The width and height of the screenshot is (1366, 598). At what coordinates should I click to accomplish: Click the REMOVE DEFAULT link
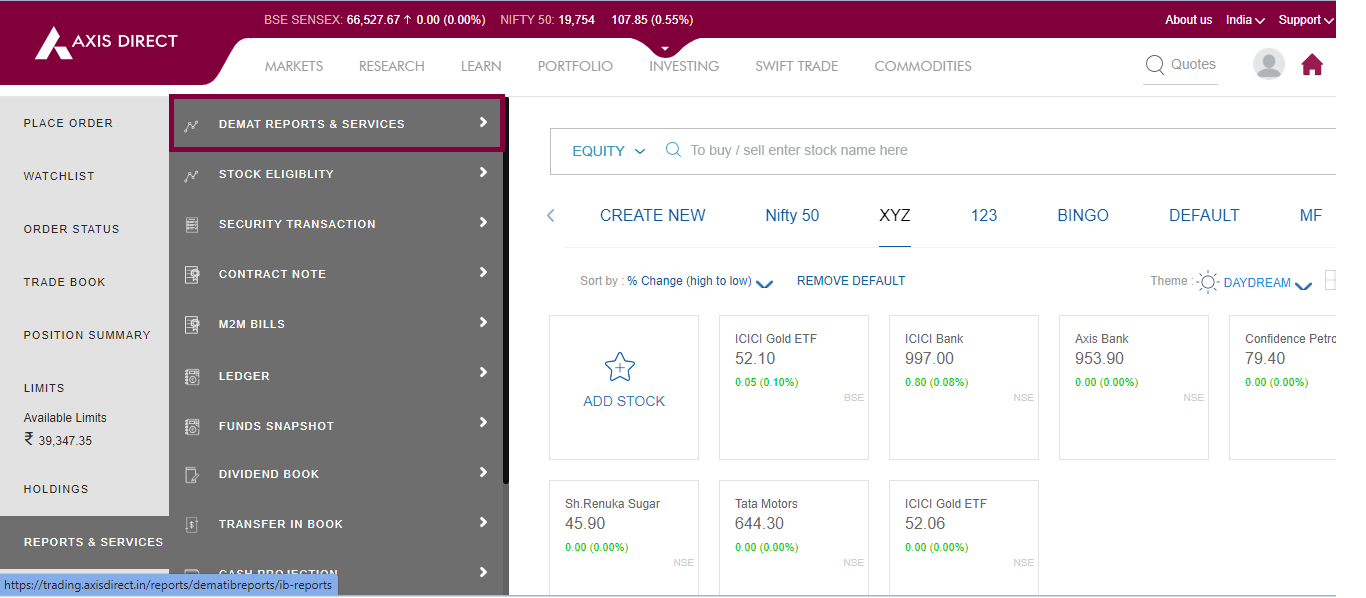851,281
